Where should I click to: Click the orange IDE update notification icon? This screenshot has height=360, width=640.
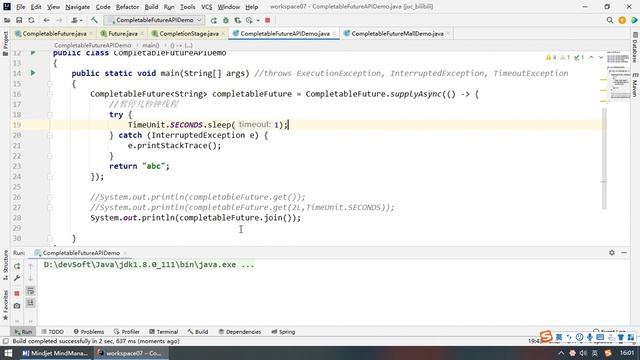point(622,20)
